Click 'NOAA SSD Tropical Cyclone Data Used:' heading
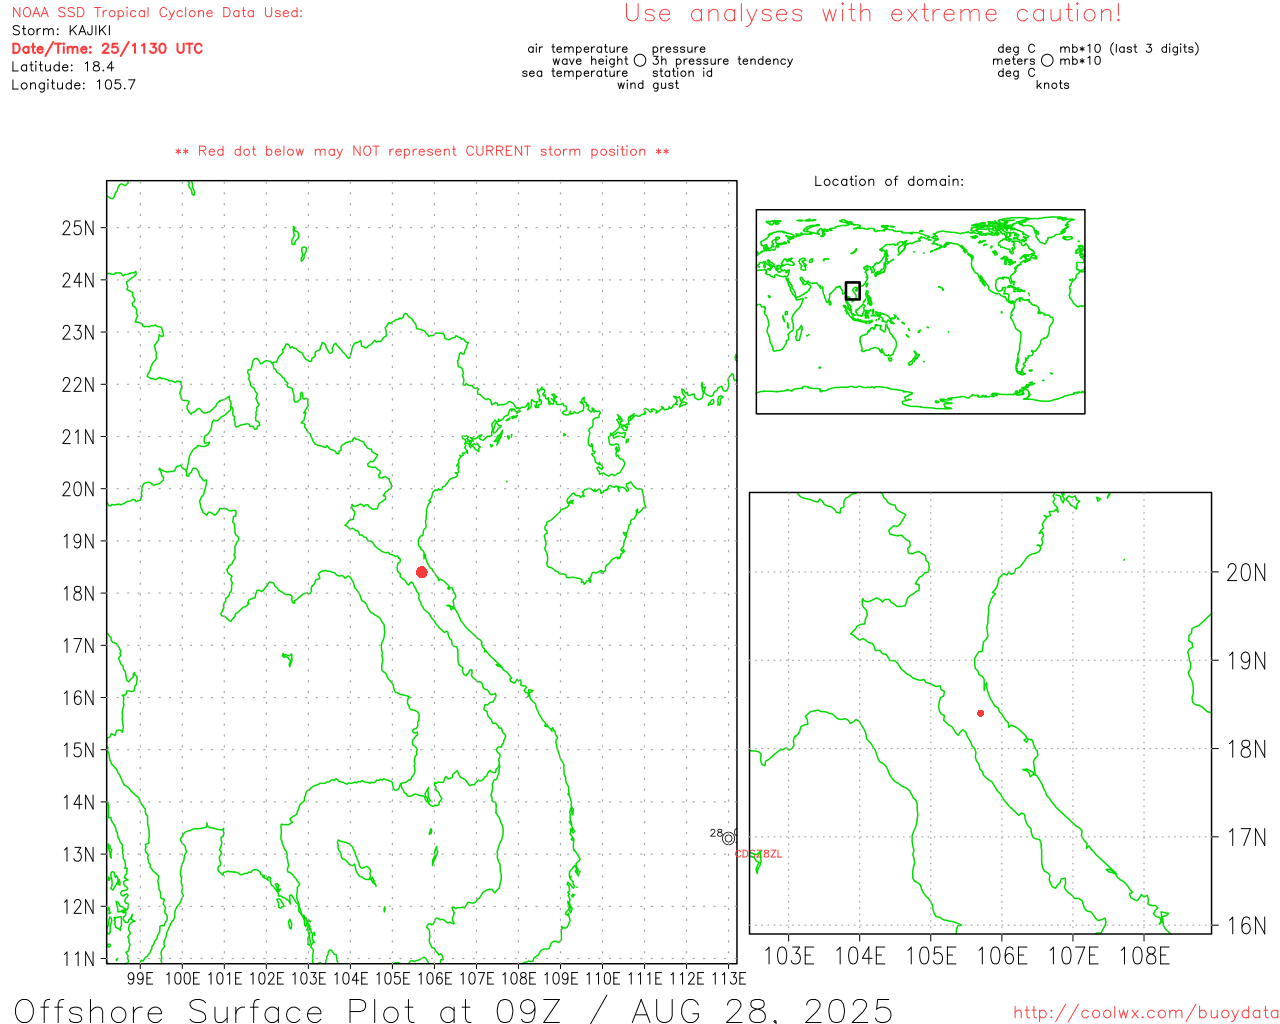 pos(157,13)
